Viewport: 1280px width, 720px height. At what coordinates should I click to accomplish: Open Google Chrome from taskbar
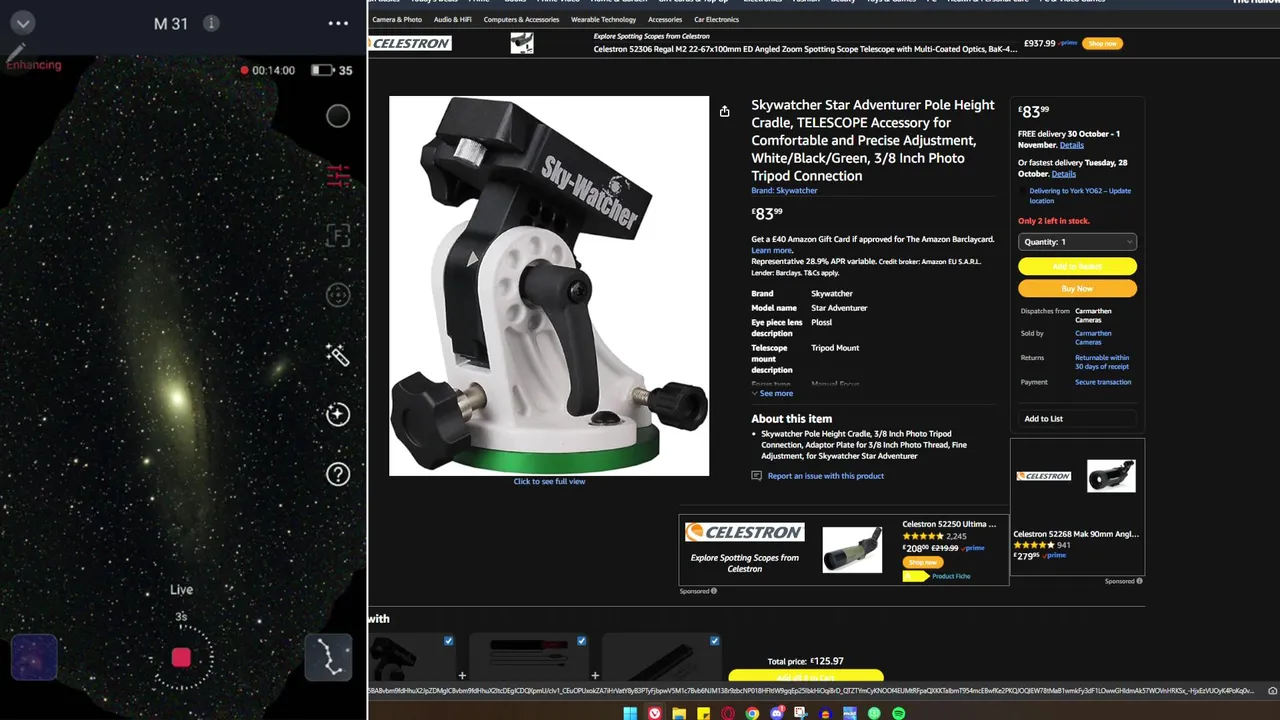point(752,713)
